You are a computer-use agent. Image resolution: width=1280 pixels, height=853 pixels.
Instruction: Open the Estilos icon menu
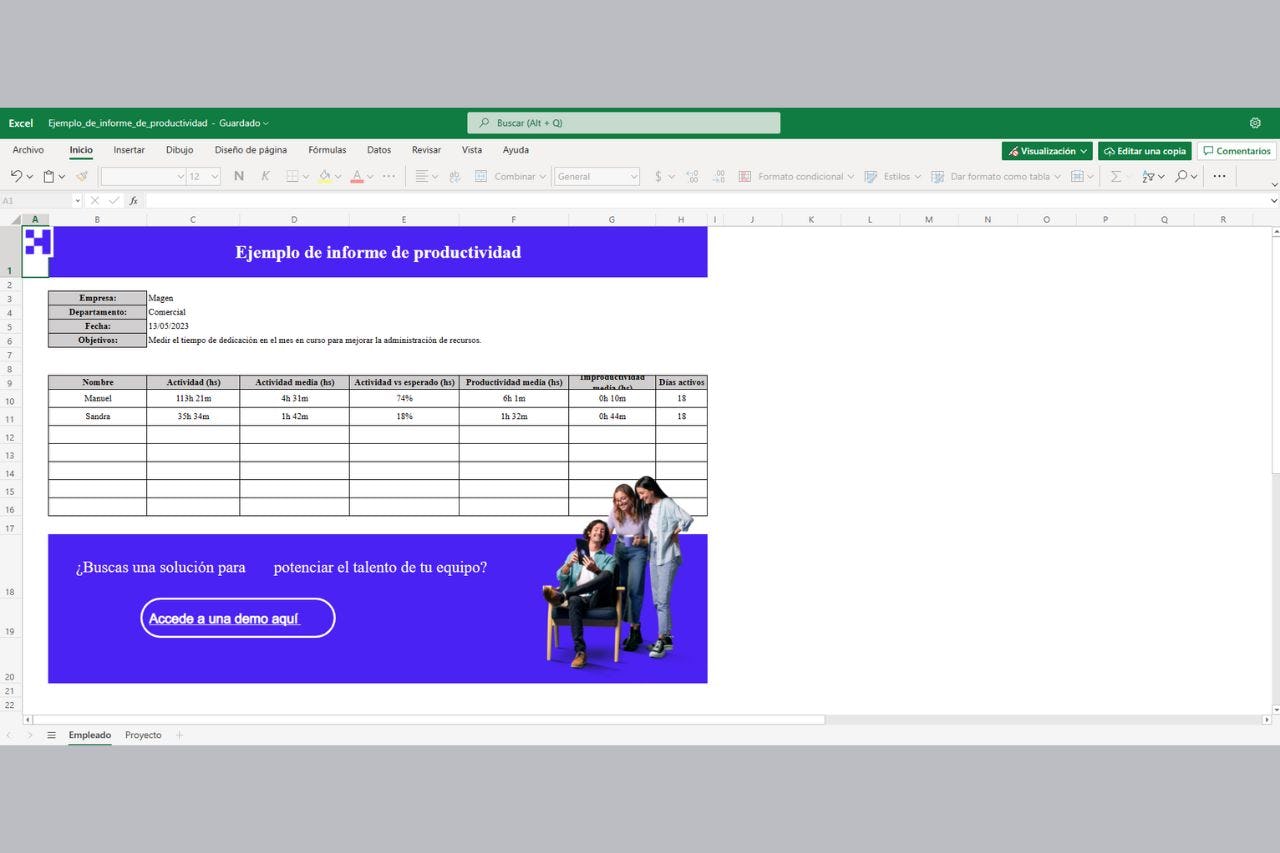(893, 176)
